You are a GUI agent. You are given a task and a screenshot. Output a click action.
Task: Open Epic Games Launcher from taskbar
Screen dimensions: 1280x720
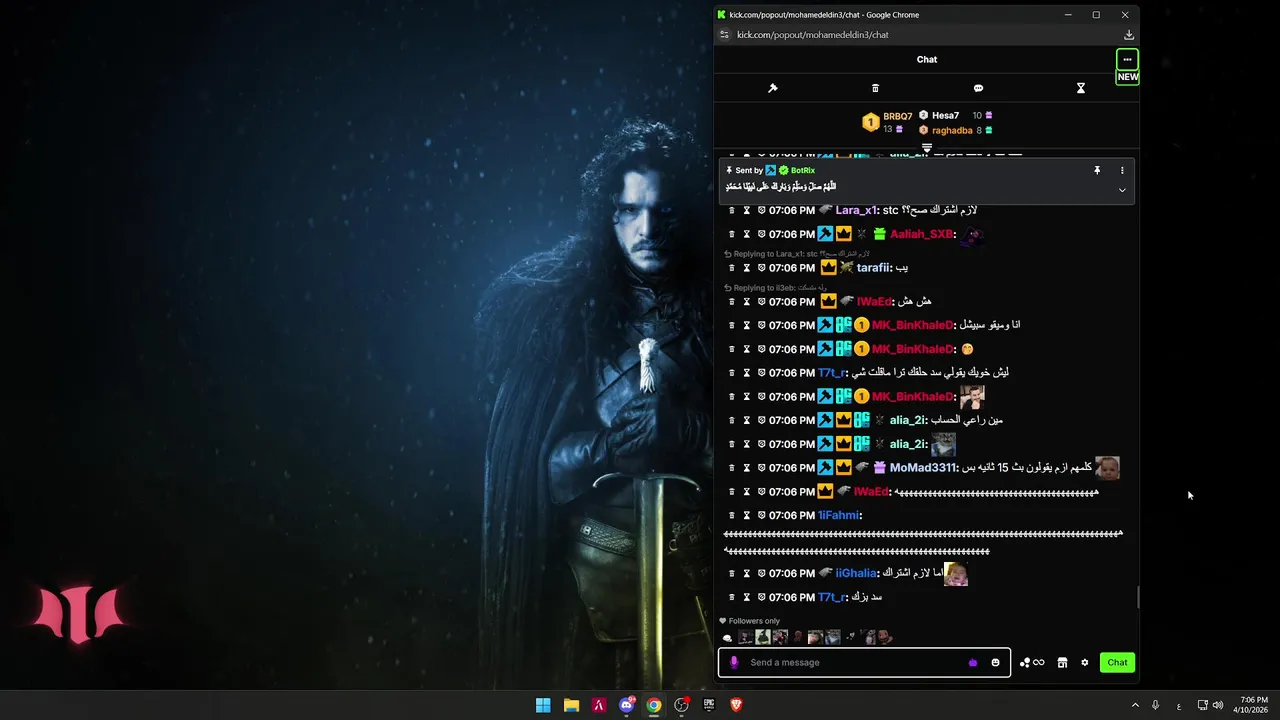709,705
